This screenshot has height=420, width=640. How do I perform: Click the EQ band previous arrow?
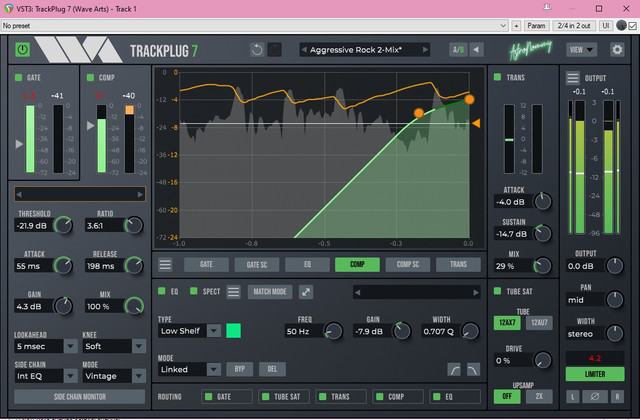[x=358, y=292]
